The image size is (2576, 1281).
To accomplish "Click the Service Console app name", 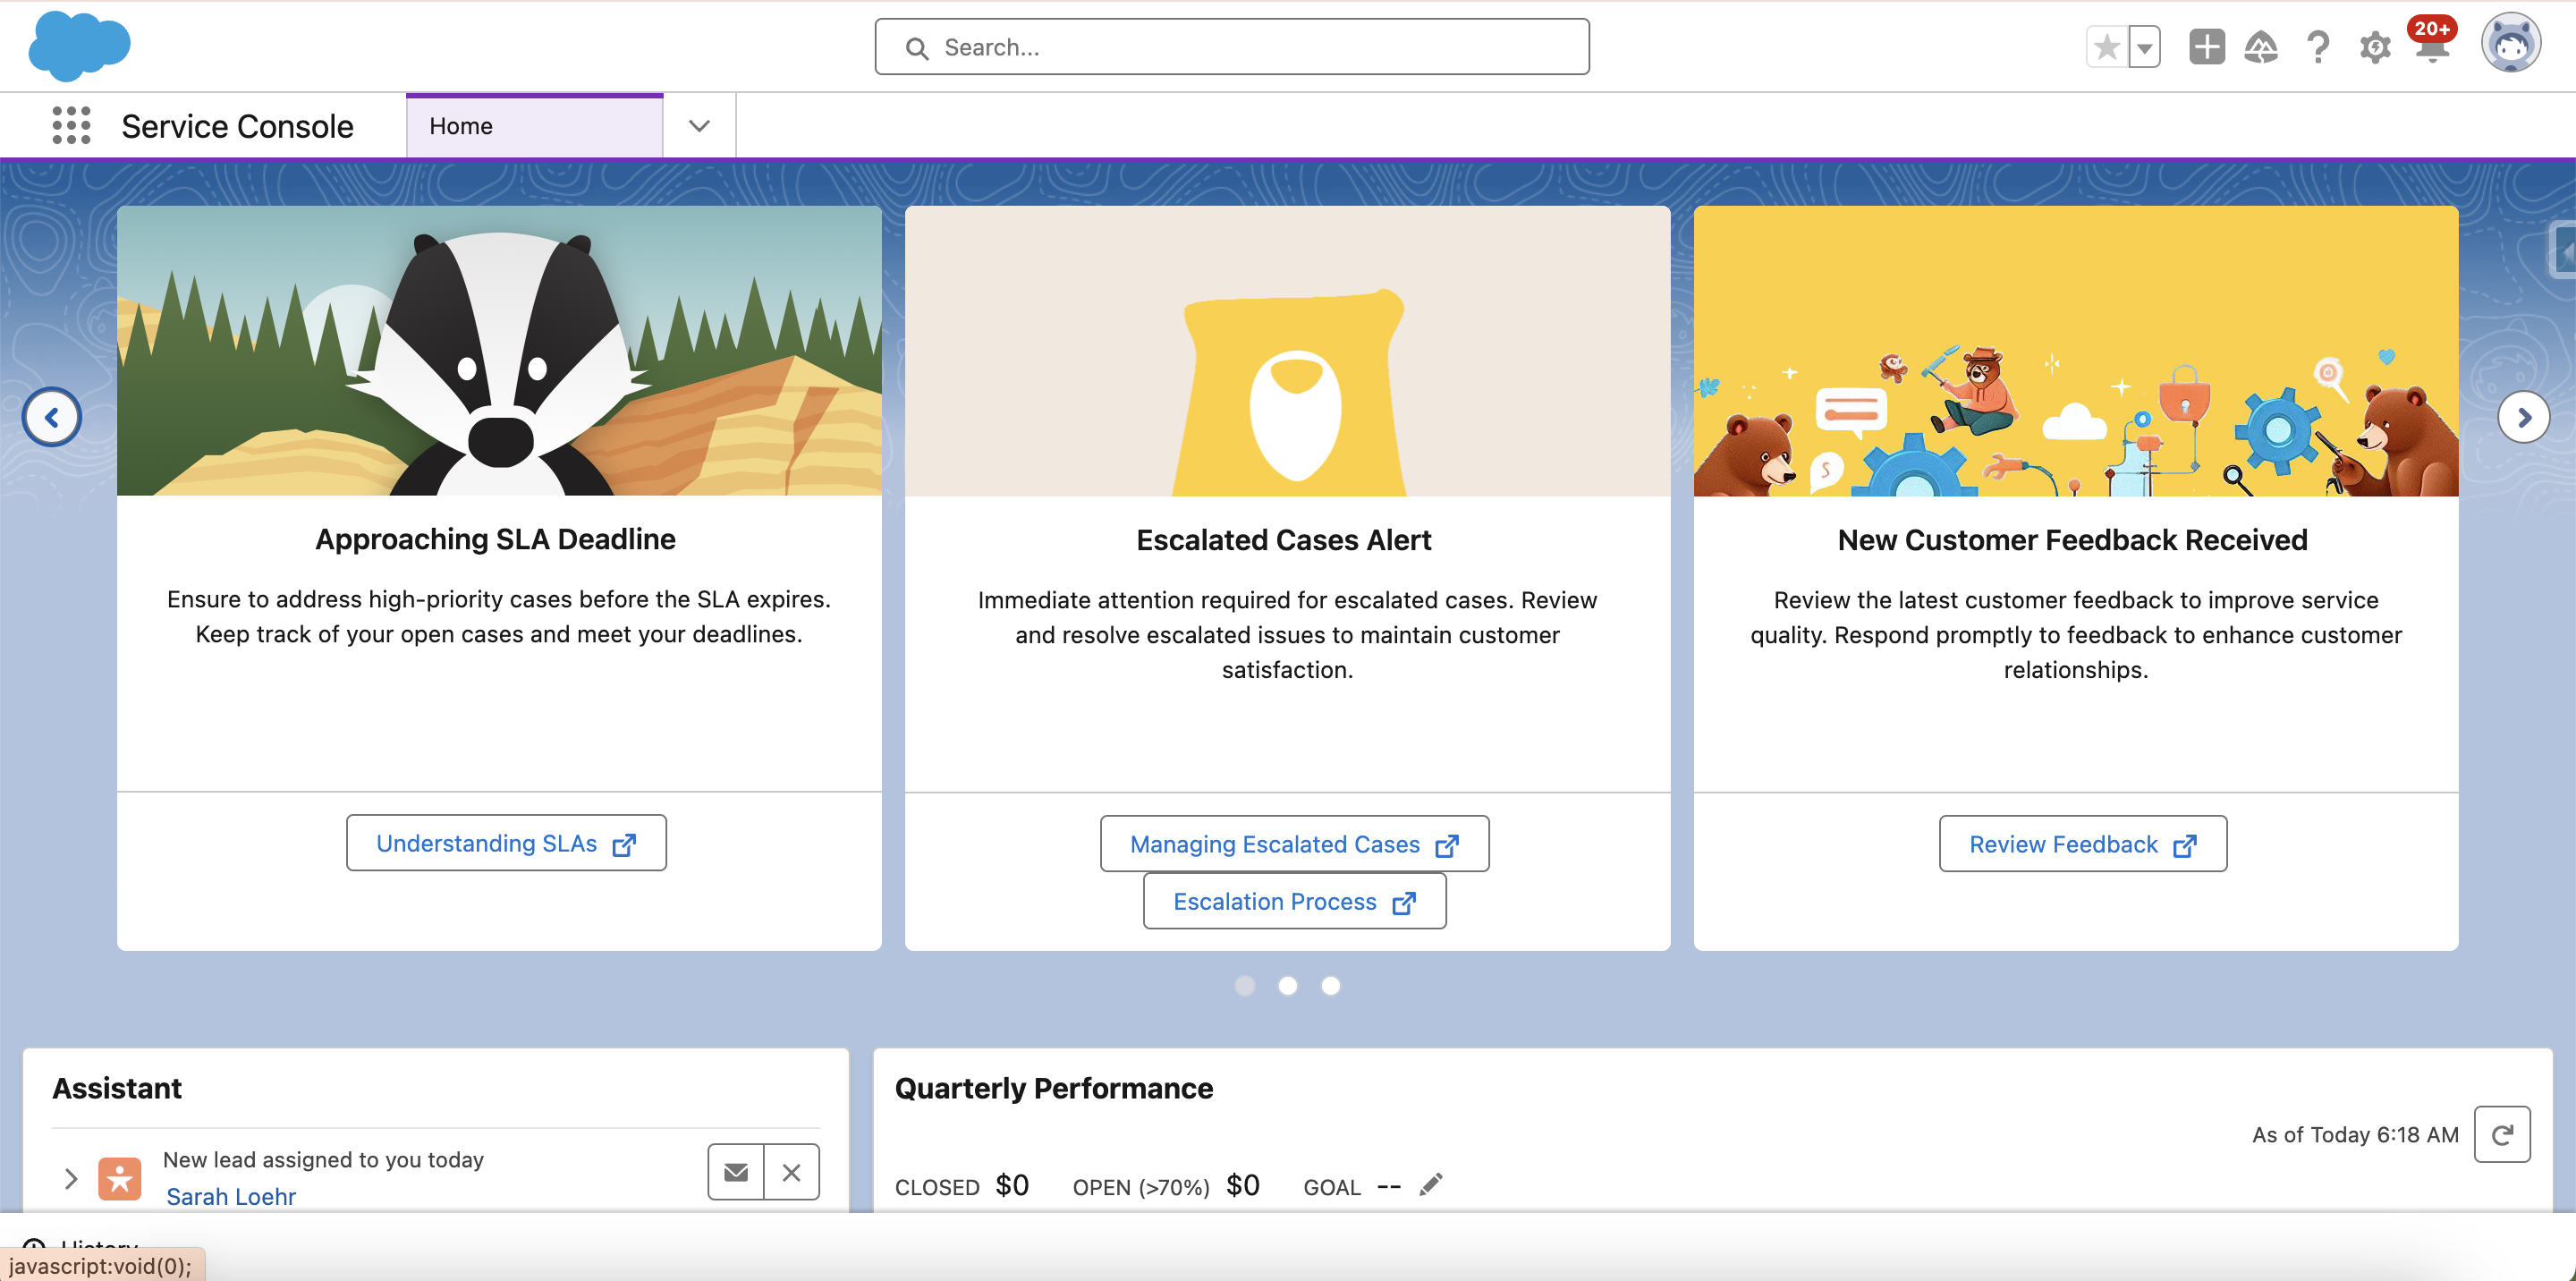I will coord(237,126).
